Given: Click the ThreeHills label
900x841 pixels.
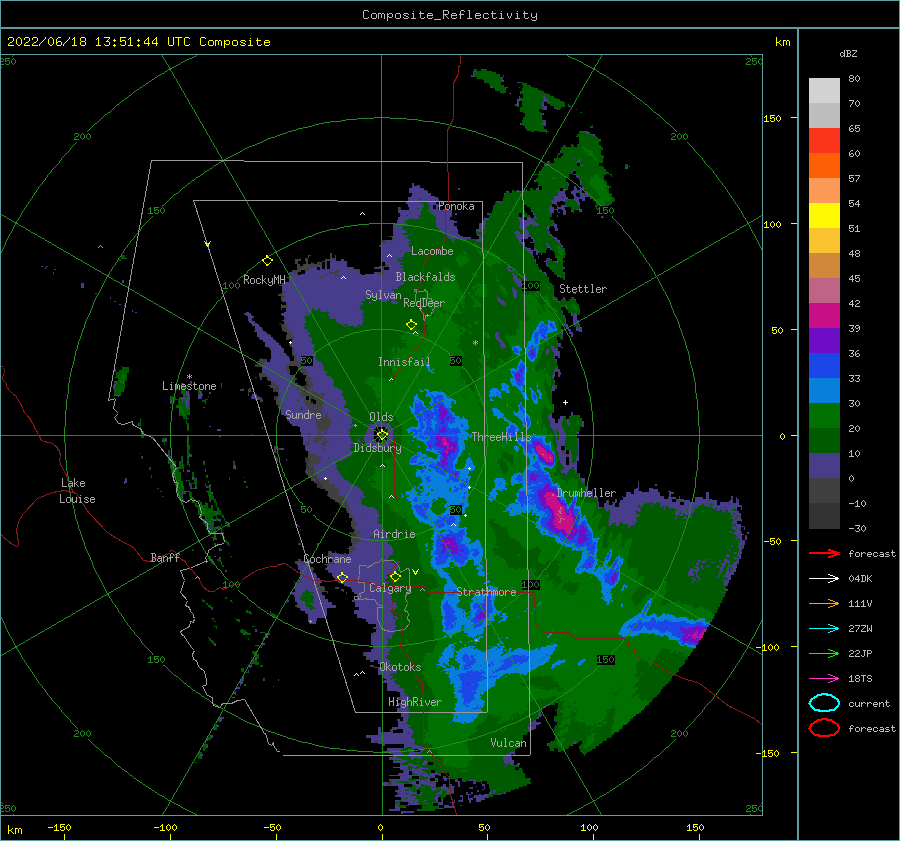Looking at the screenshot, I should [501, 437].
